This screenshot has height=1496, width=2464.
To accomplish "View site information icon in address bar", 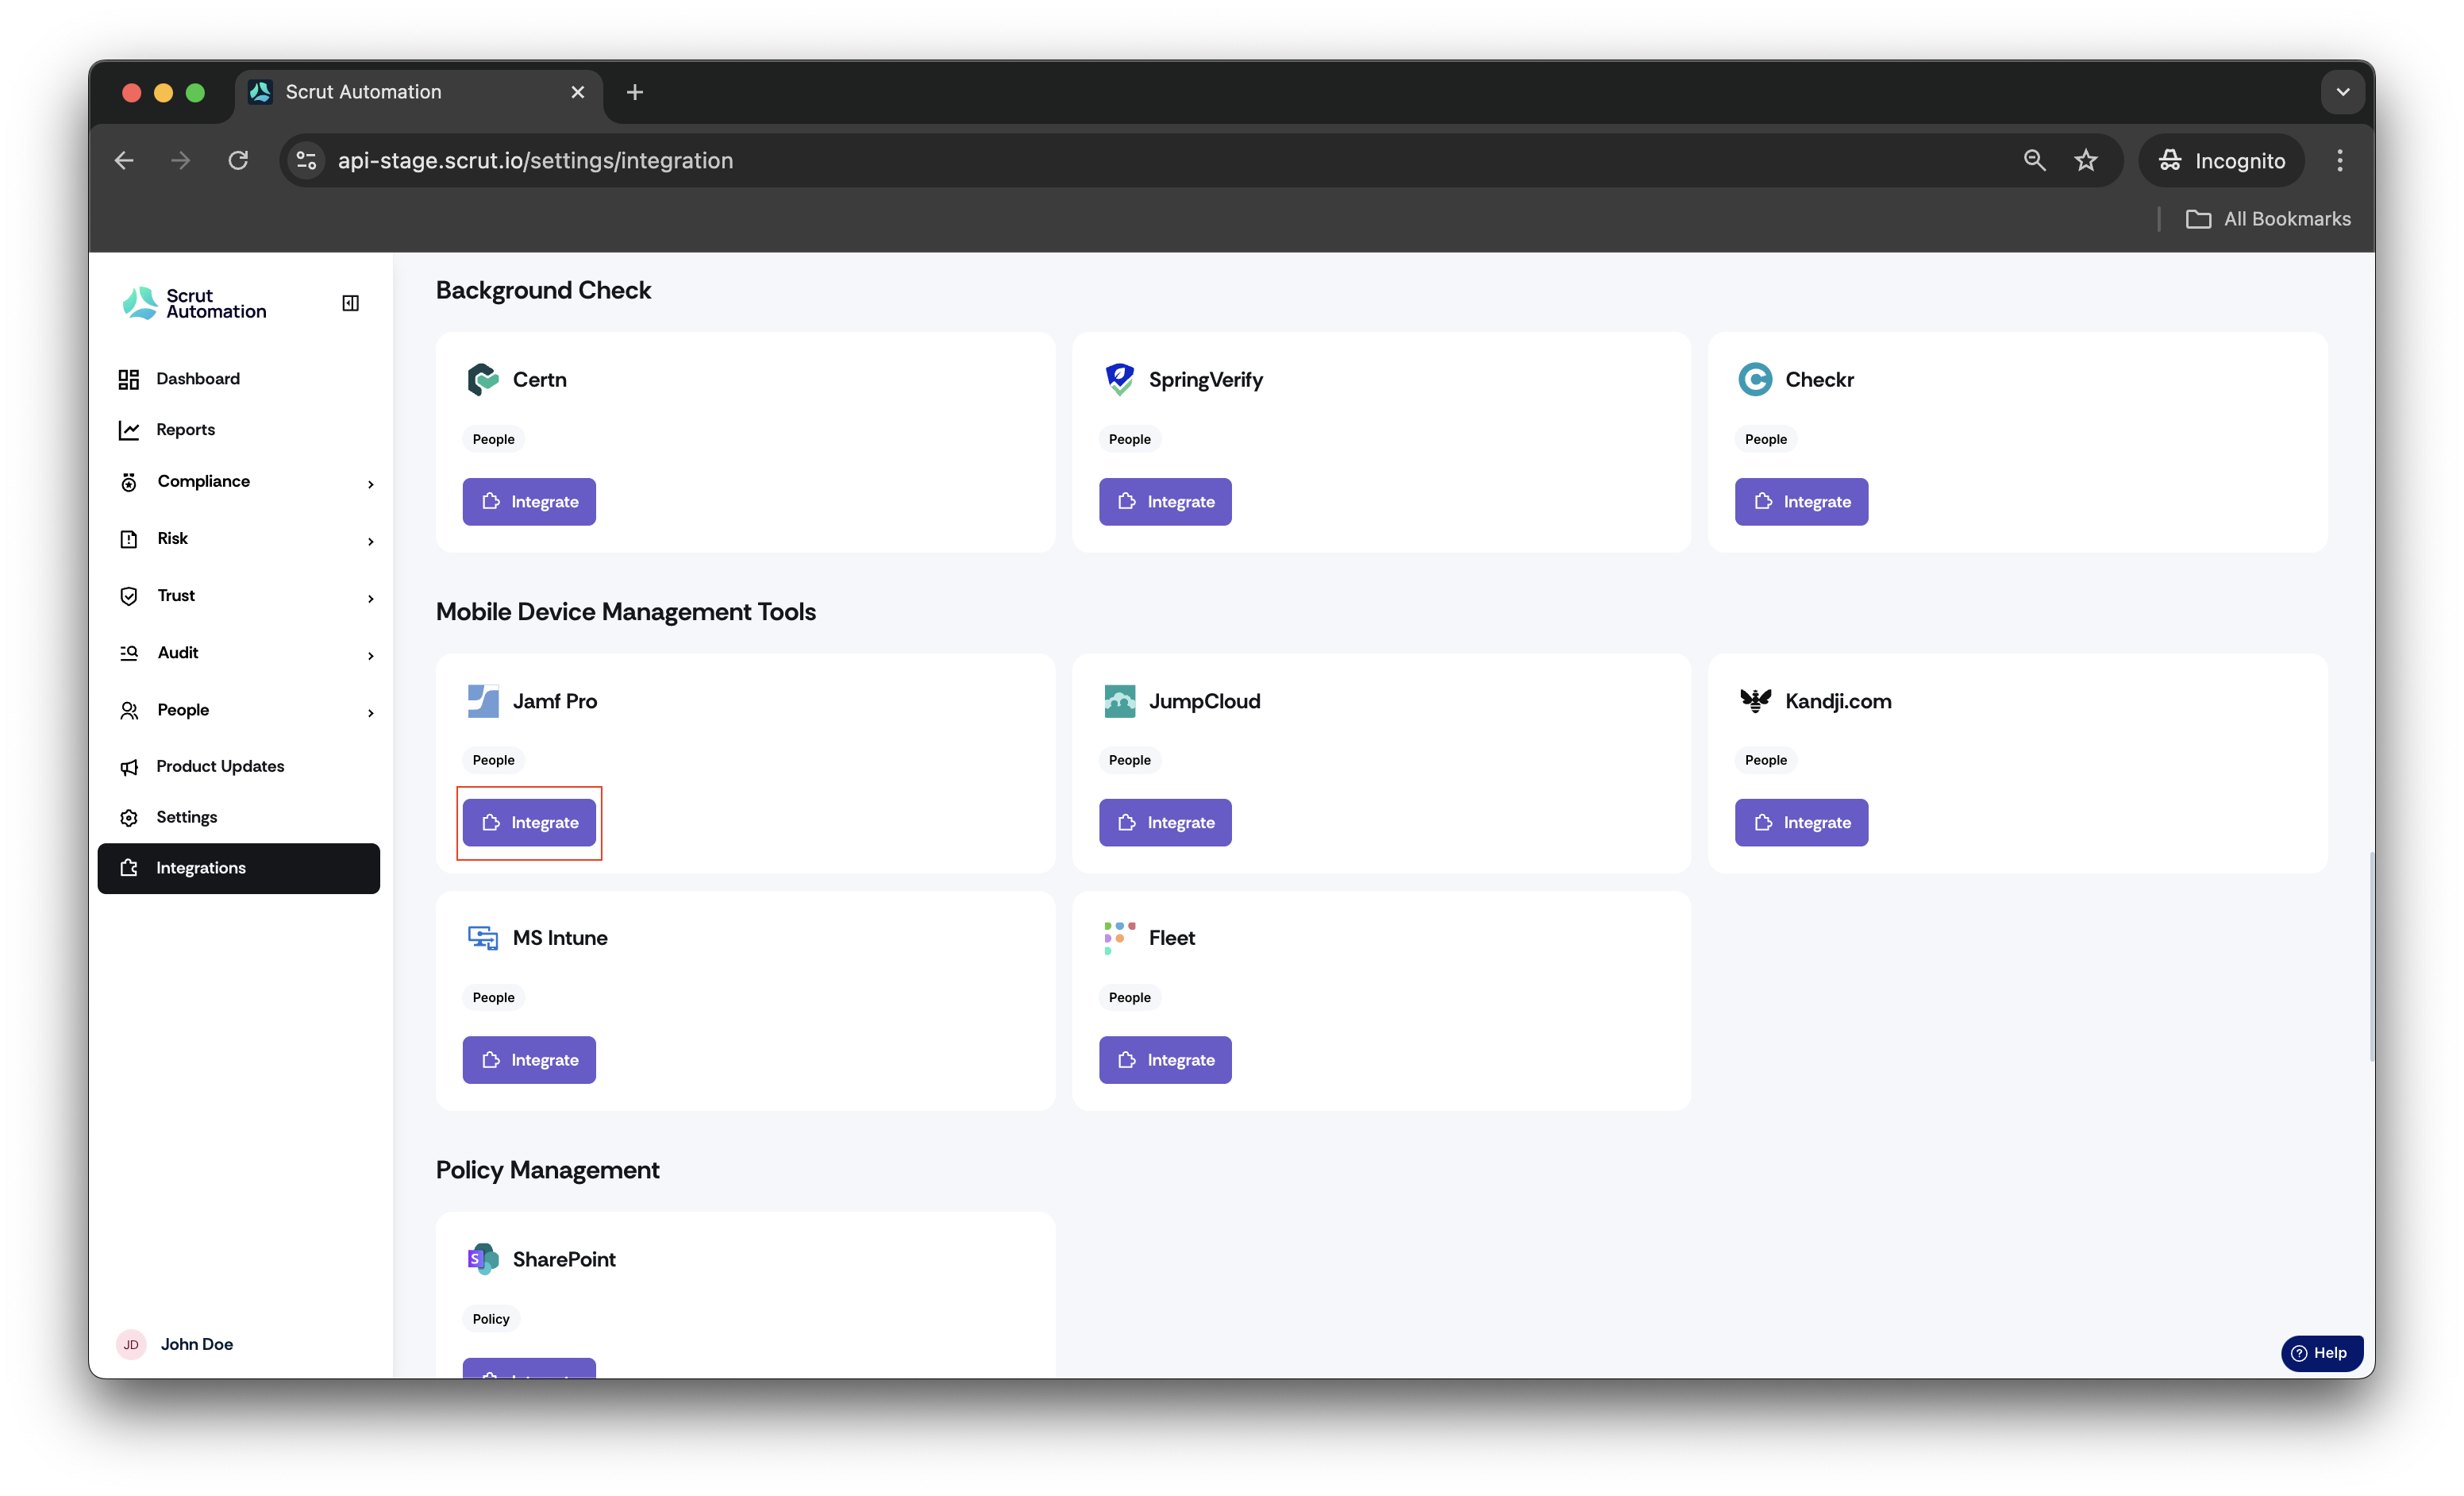I will pyautogui.click(x=307, y=161).
